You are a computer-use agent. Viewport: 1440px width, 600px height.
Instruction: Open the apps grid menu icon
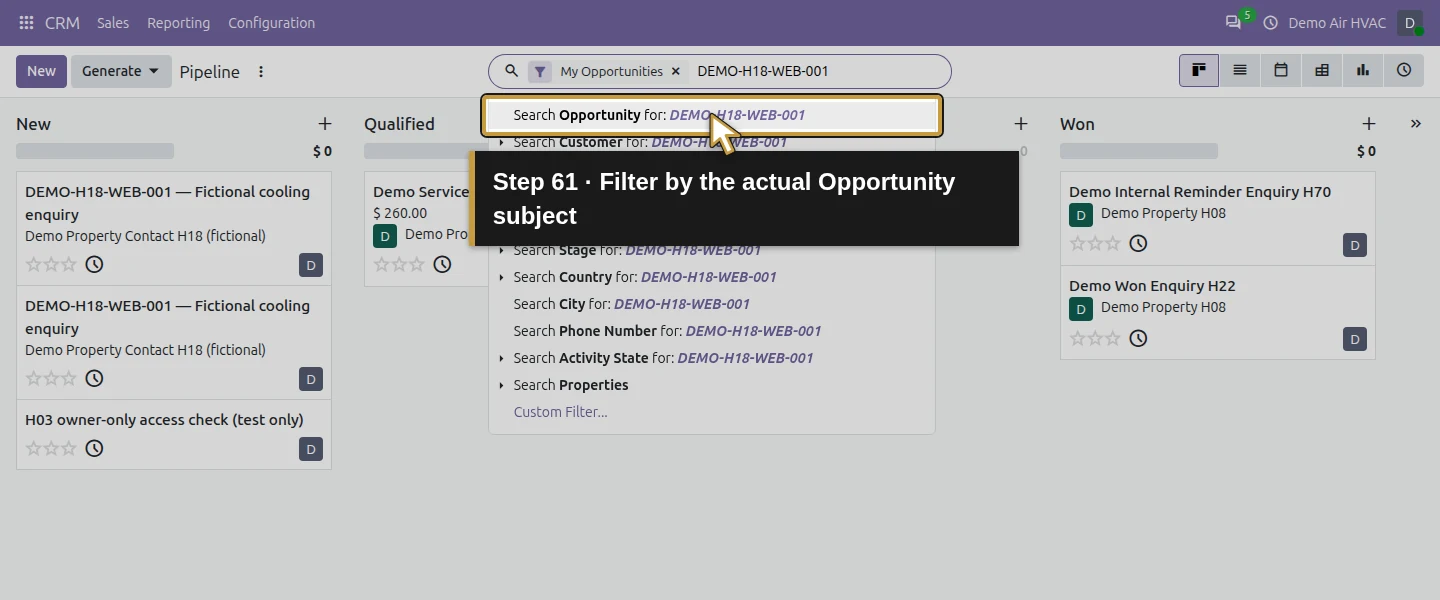pyautogui.click(x=26, y=22)
